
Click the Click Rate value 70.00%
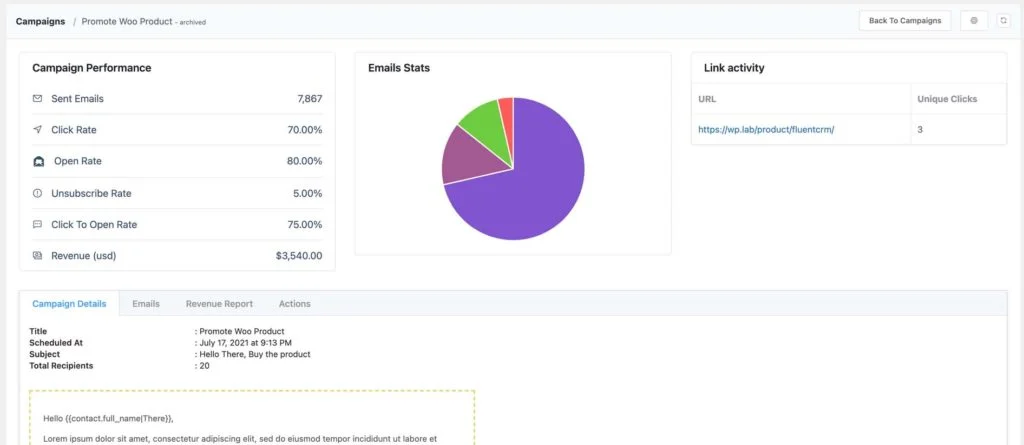coord(305,130)
